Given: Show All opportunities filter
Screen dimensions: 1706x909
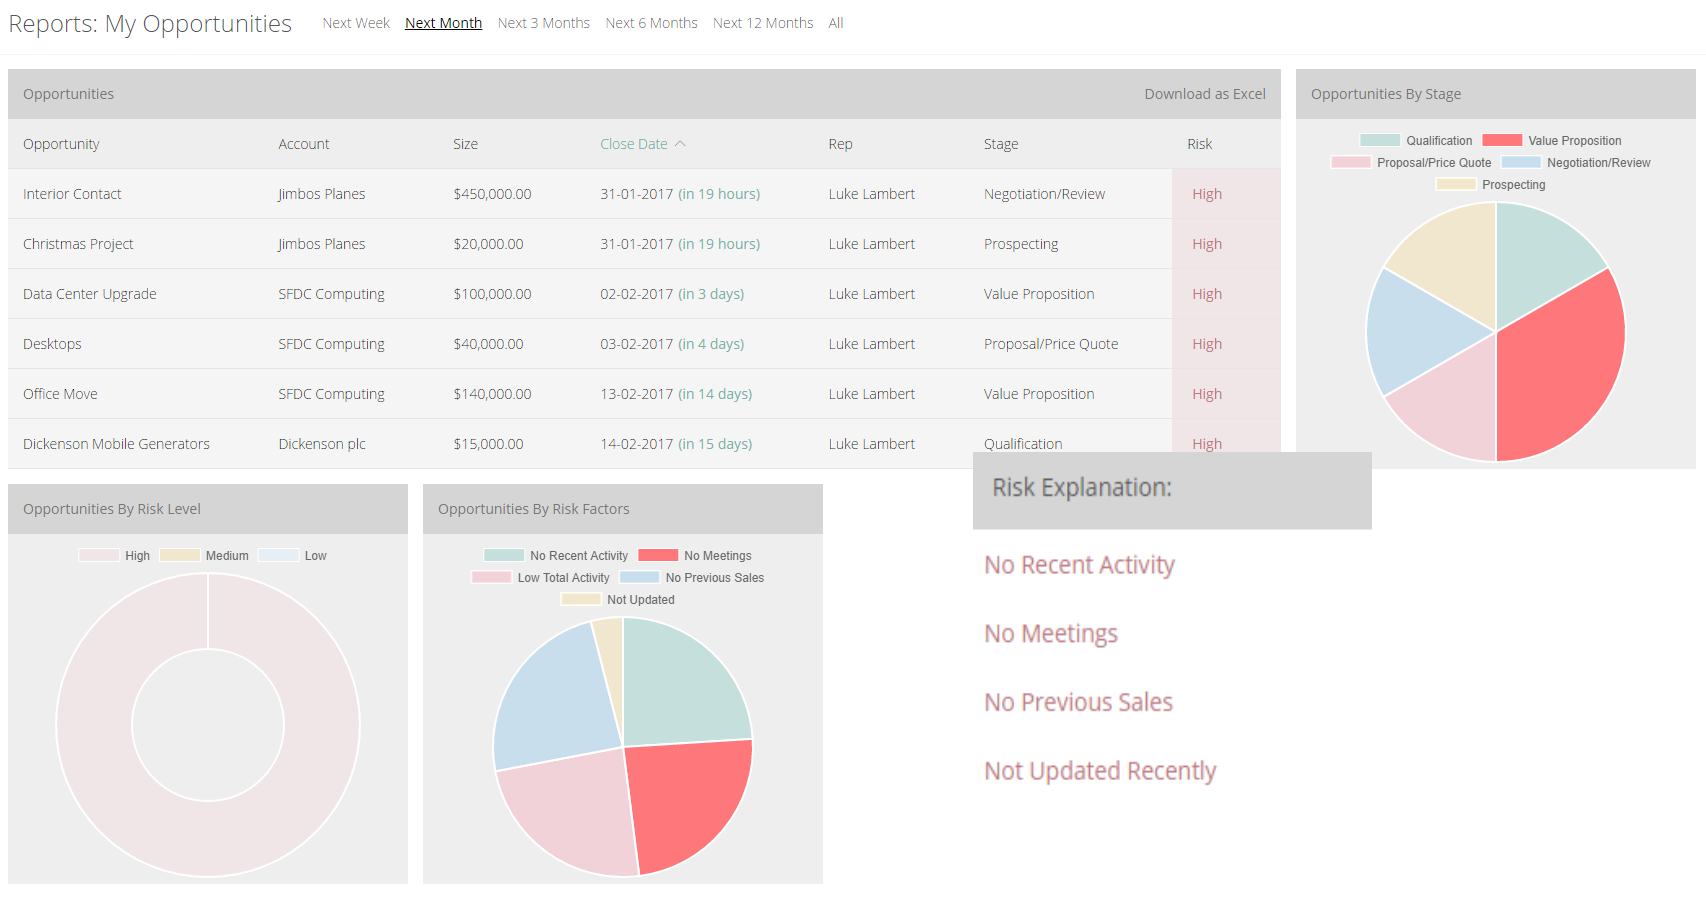Looking at the screenshot, I should coord(836,23).
